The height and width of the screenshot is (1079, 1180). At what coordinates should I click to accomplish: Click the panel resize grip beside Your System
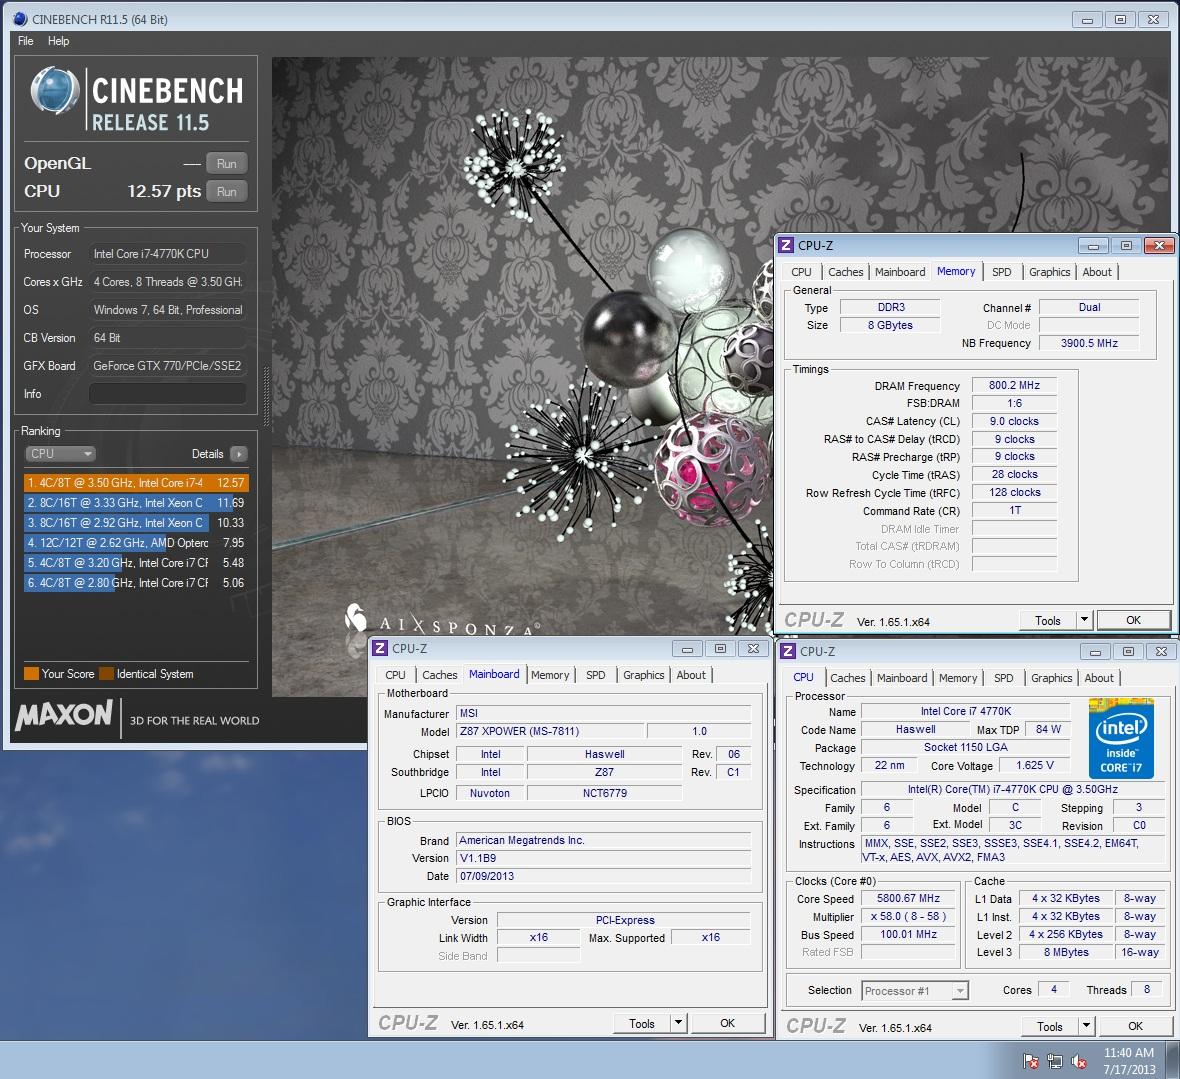tap(266, 395)
